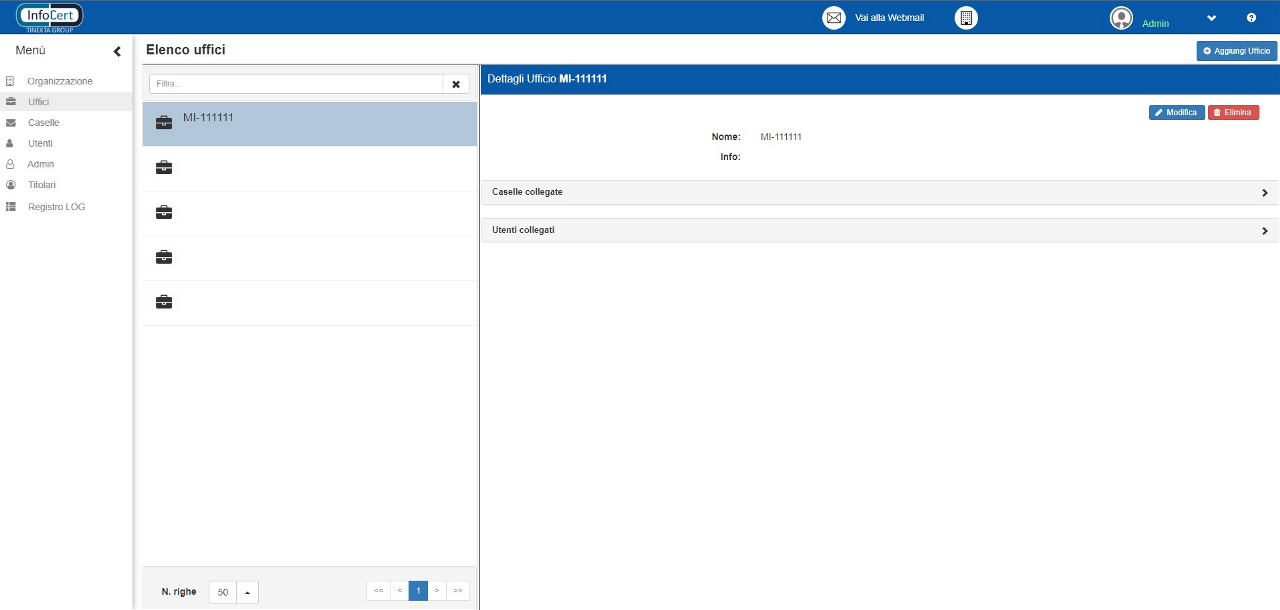1280x610 pixels.
Task: Click into the Filtra input field
Action: pyautogui.click(x=296, y=84)
